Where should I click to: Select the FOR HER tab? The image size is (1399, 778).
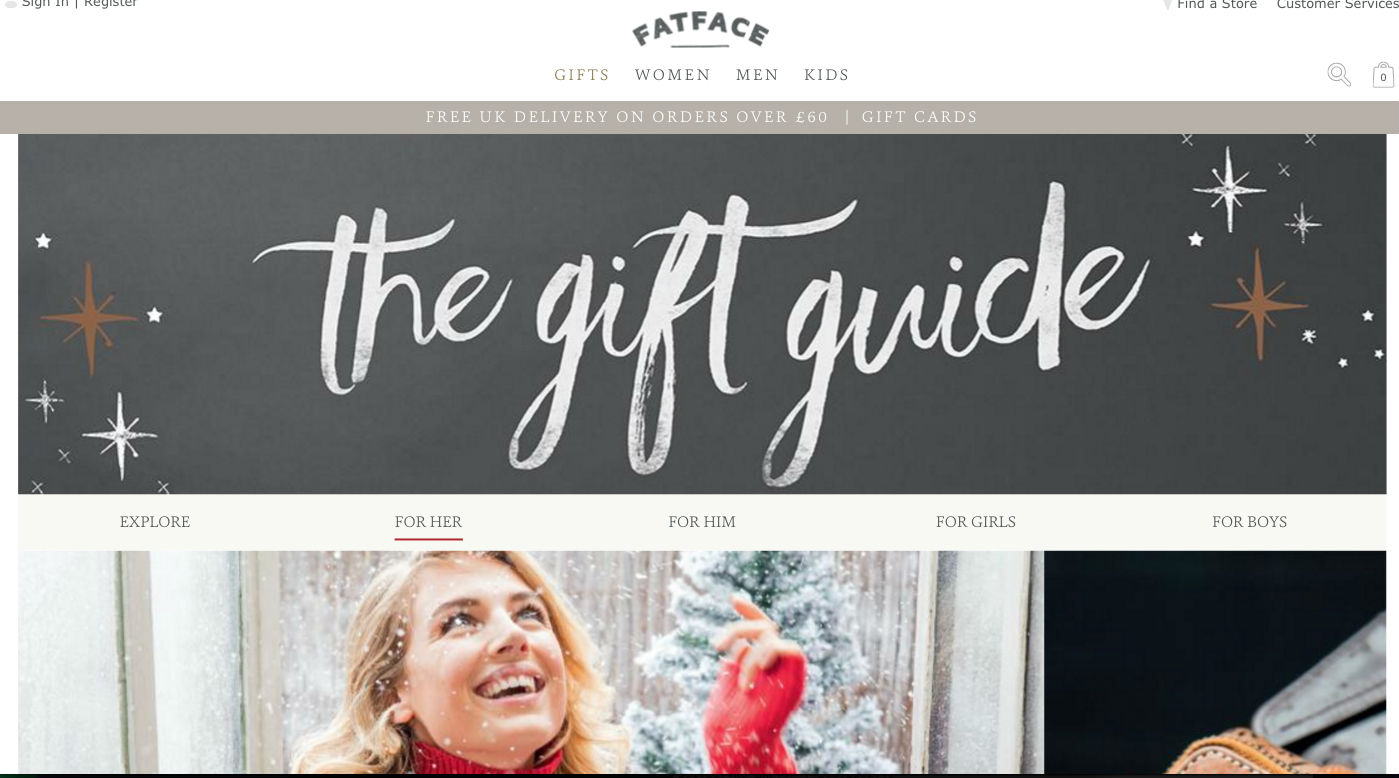tap(428, 522)
